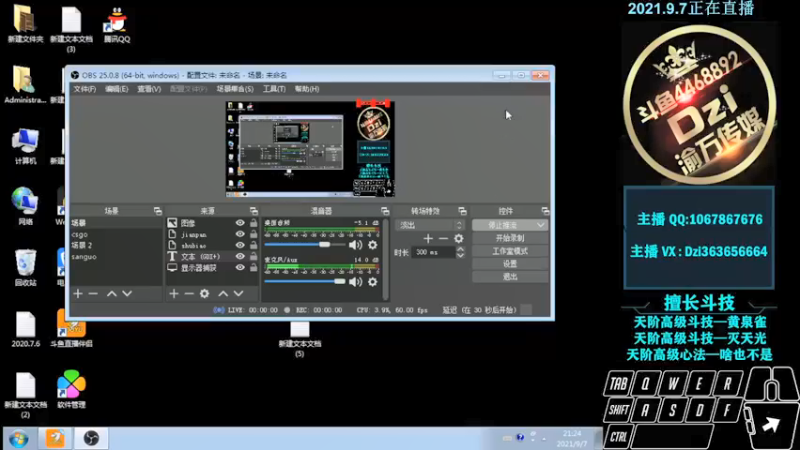Pop out the 控件 dock panel
This screenshot has width=800, height=450.
(545, 211)
